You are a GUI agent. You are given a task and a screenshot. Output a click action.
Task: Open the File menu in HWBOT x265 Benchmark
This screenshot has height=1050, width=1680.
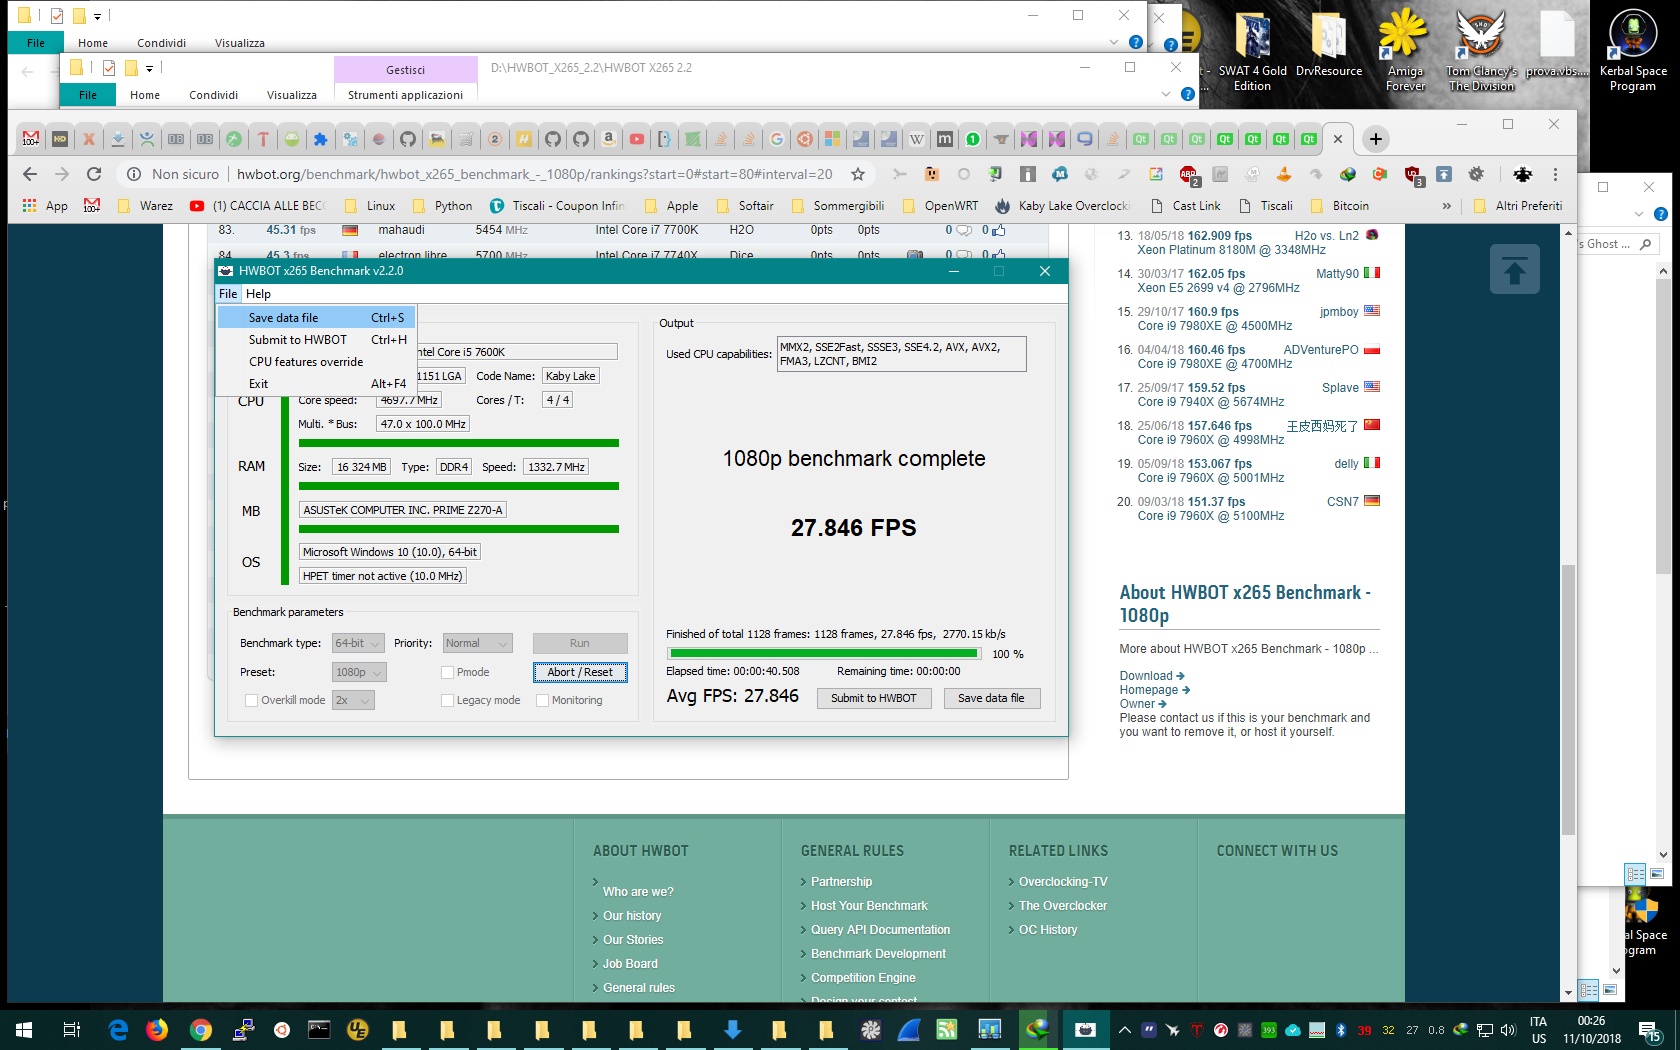(228, 294)
